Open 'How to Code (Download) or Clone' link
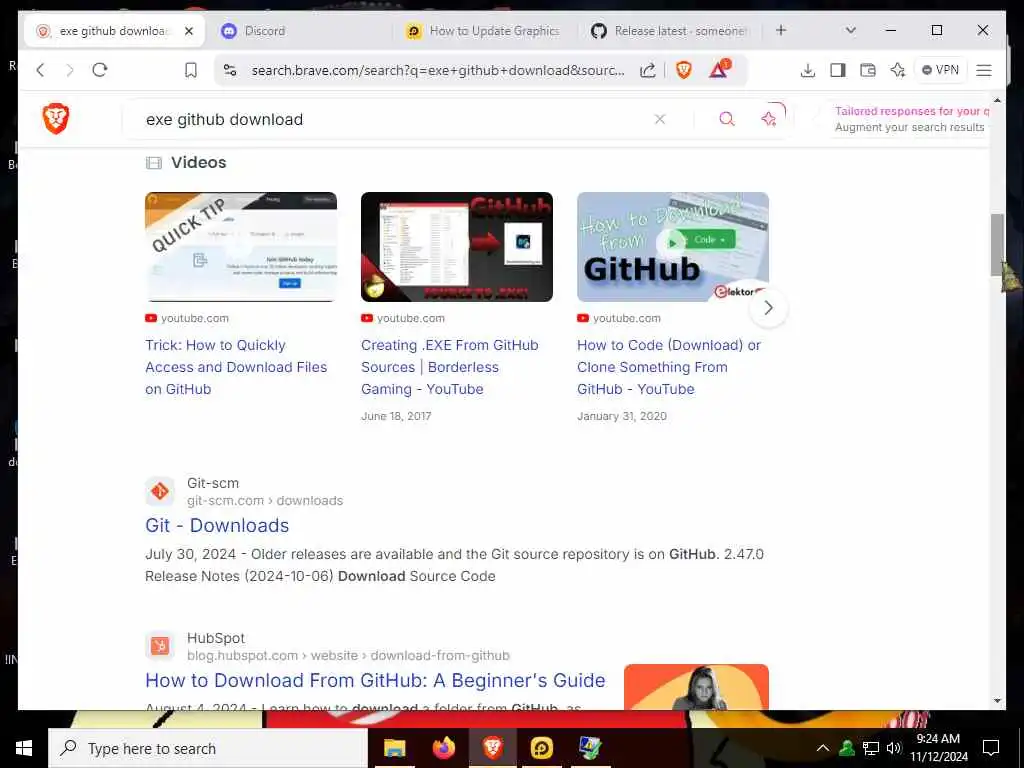 click(669, 367)
